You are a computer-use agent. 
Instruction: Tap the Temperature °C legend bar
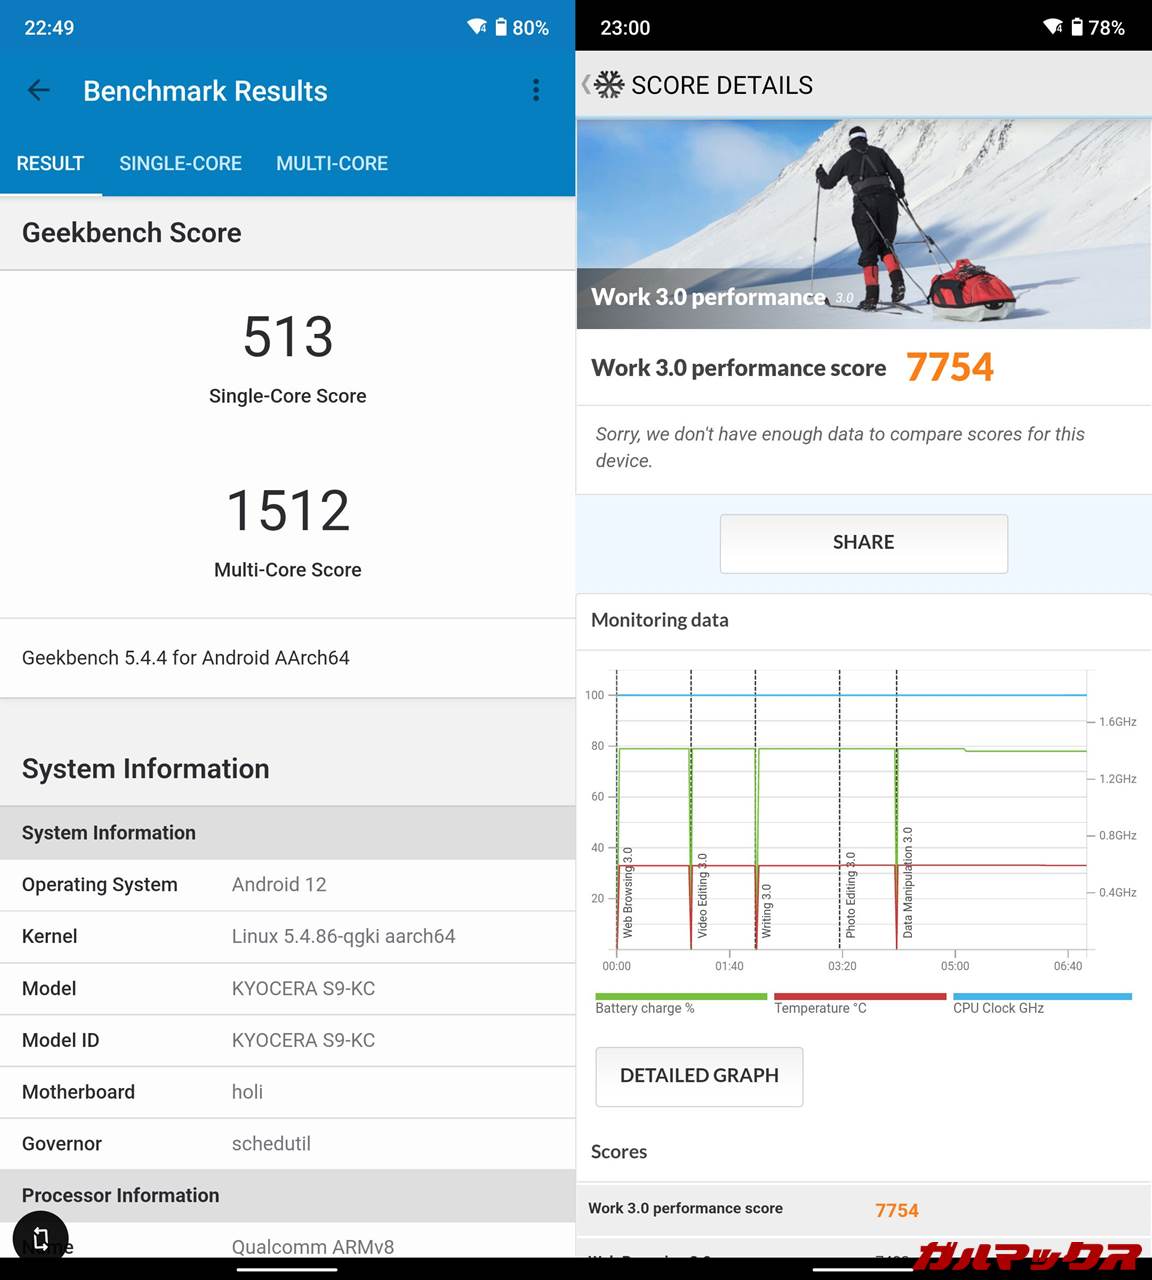pos(859,997)
